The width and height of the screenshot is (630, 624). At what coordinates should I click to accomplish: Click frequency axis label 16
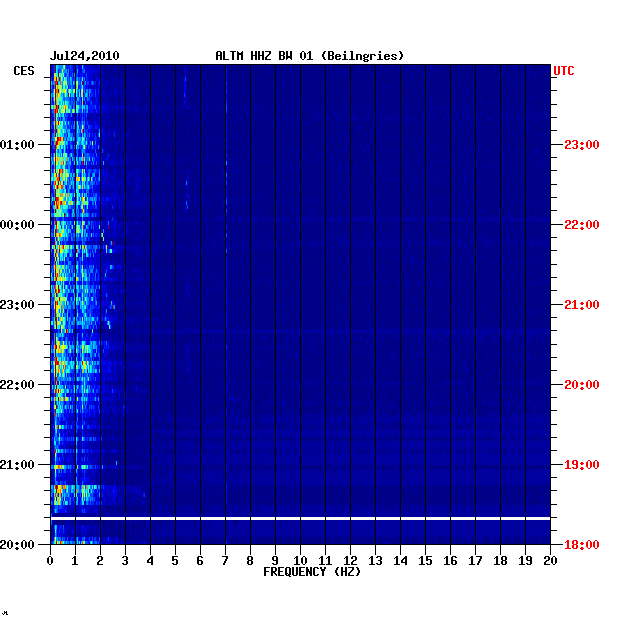[x=450, y=561]
